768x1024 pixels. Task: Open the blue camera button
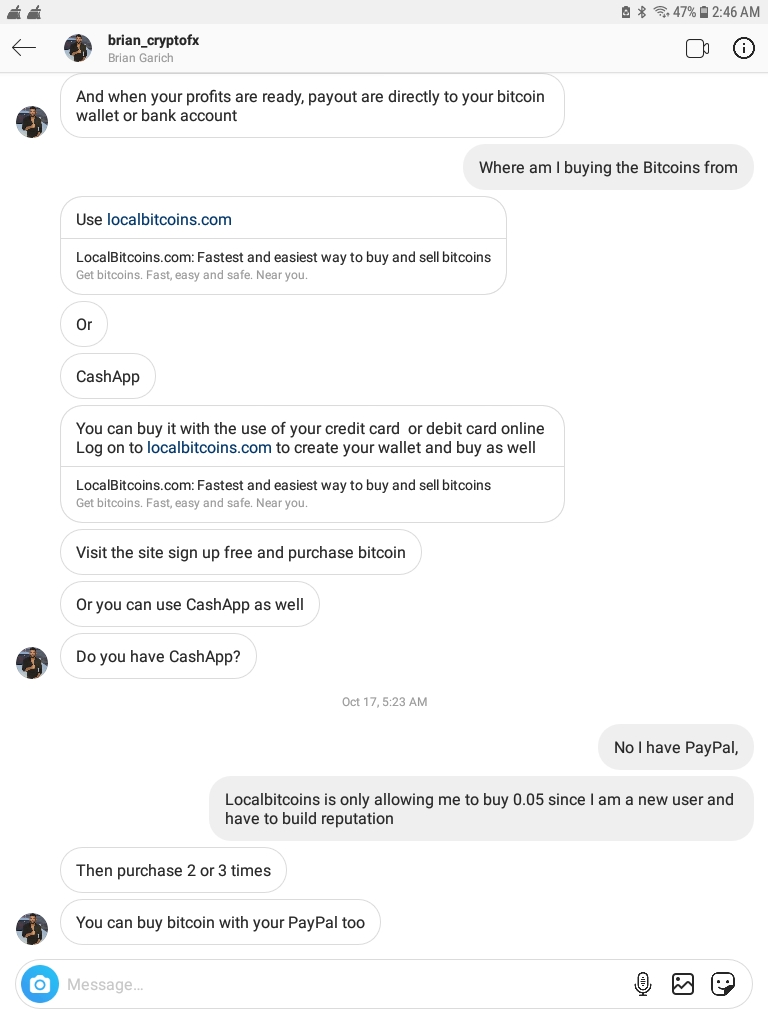pos(40,984)
